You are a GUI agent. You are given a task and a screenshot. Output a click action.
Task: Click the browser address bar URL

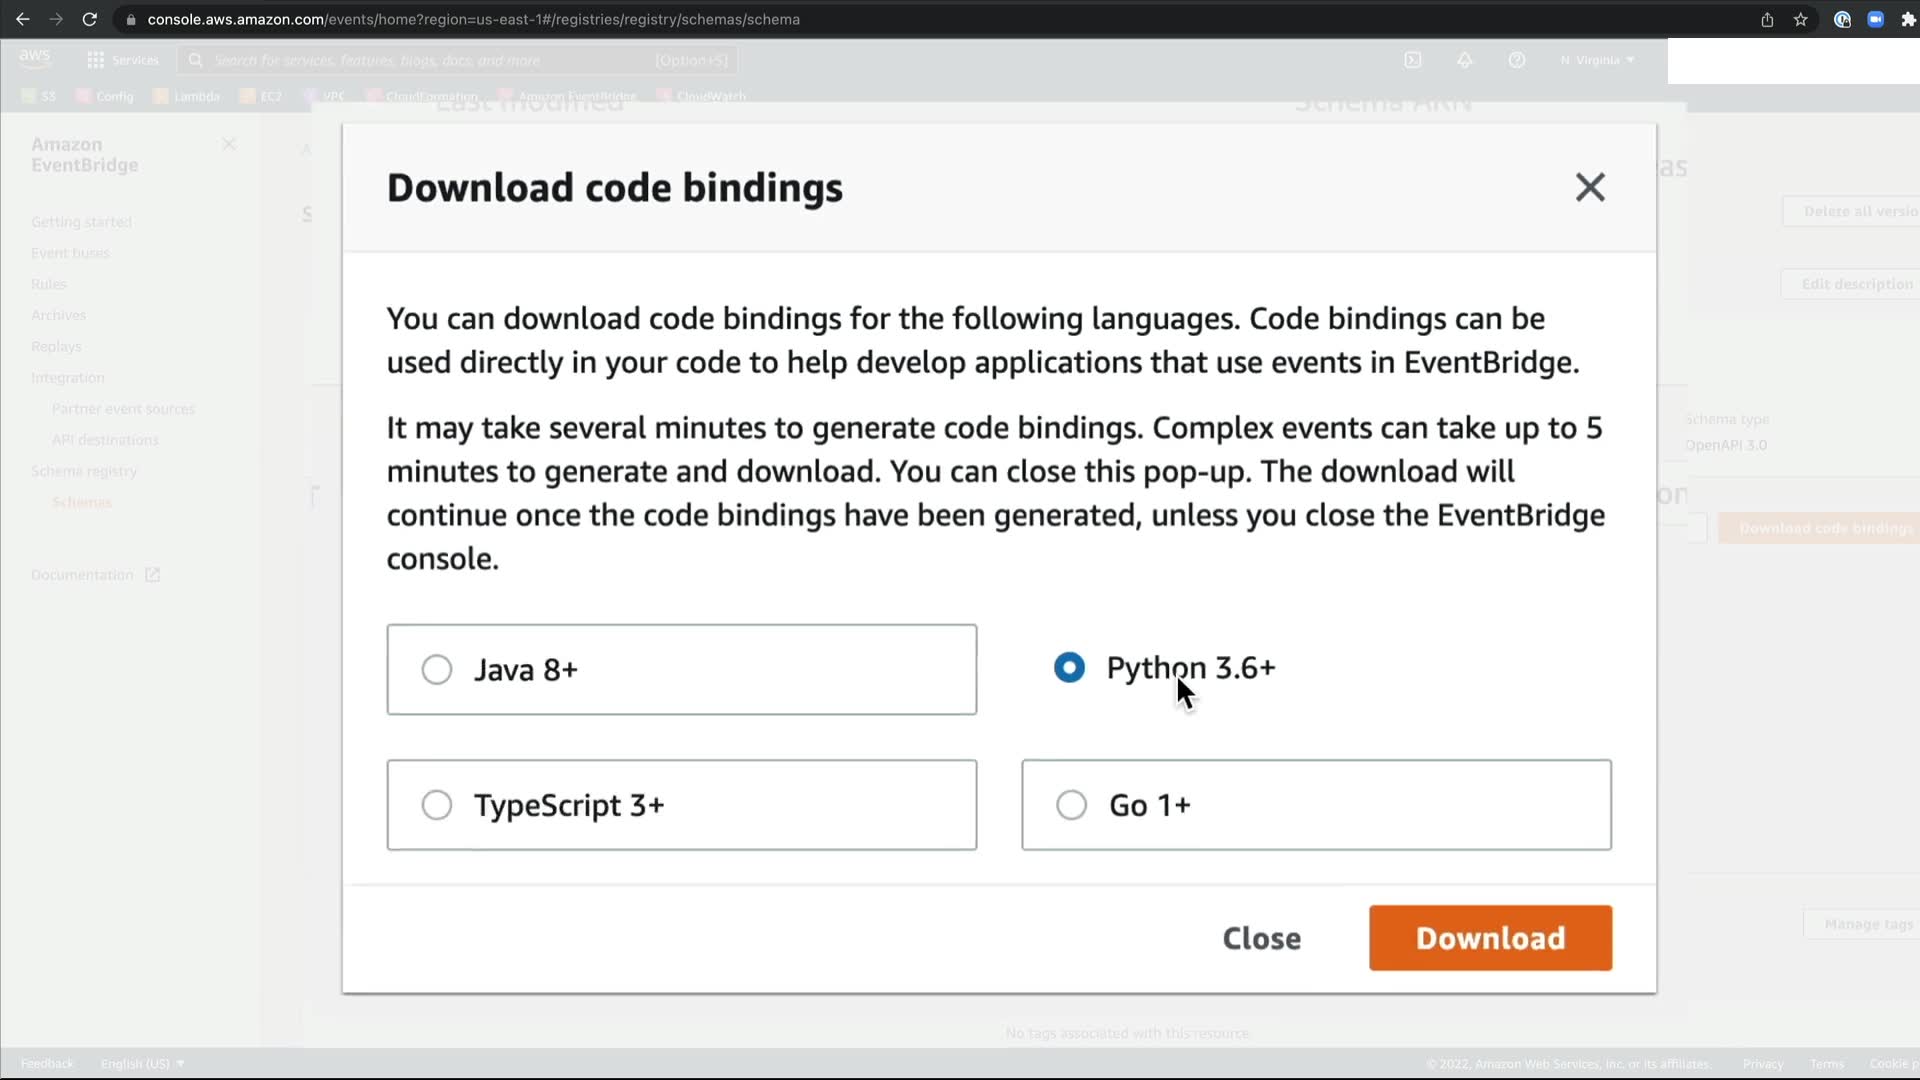coord(473,19)
